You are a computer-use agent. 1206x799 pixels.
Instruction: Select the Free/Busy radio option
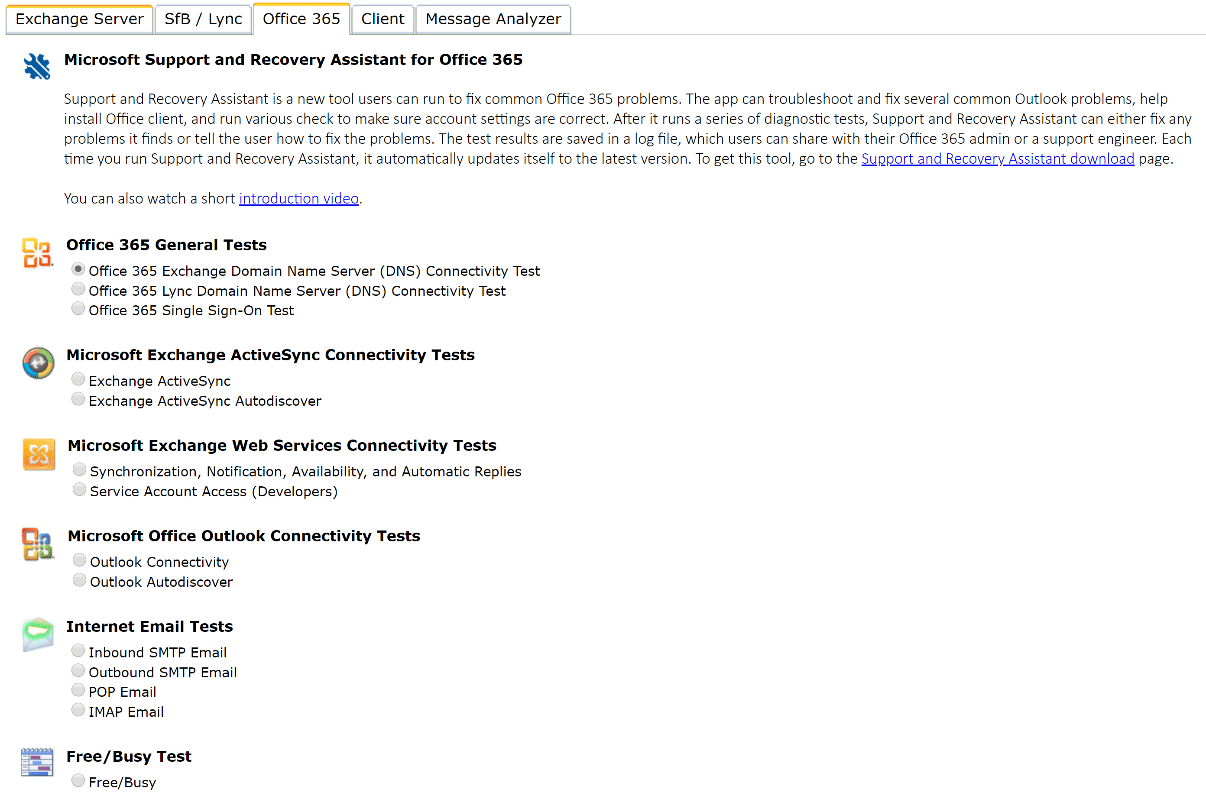point(78,781)
